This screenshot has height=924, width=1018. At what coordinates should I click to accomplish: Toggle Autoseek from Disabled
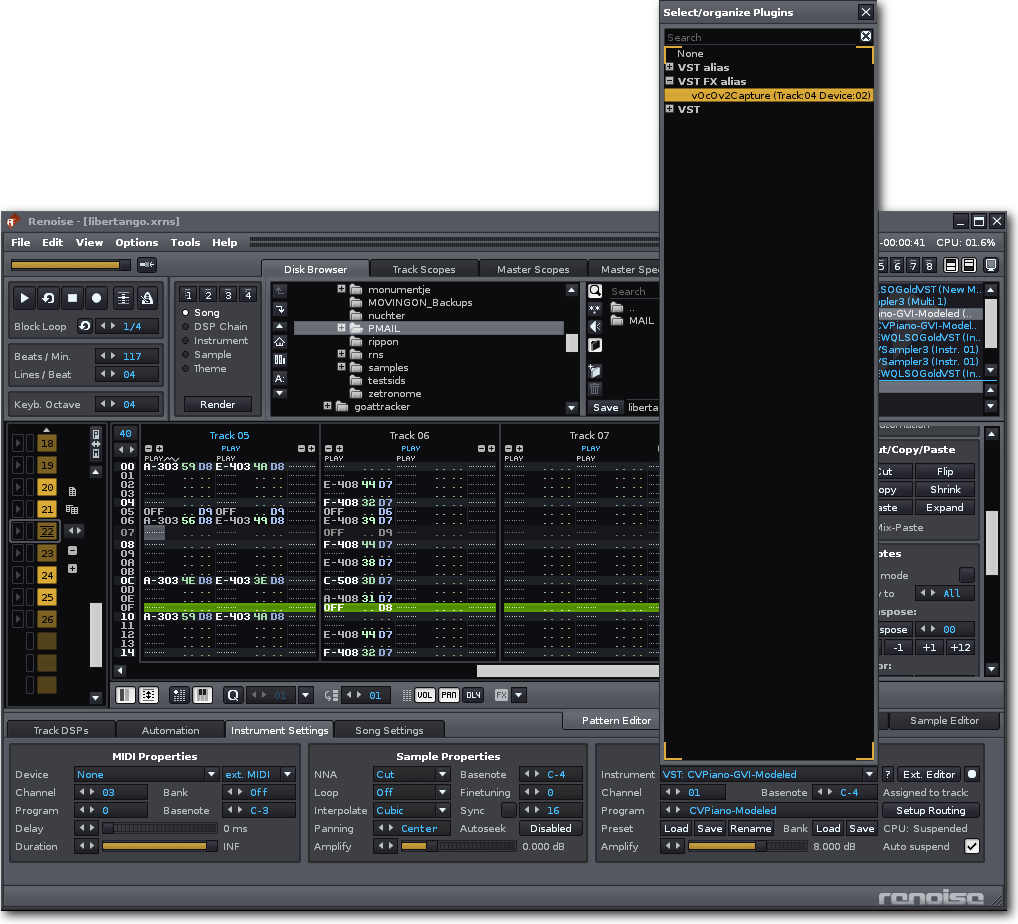click(551, 828)
